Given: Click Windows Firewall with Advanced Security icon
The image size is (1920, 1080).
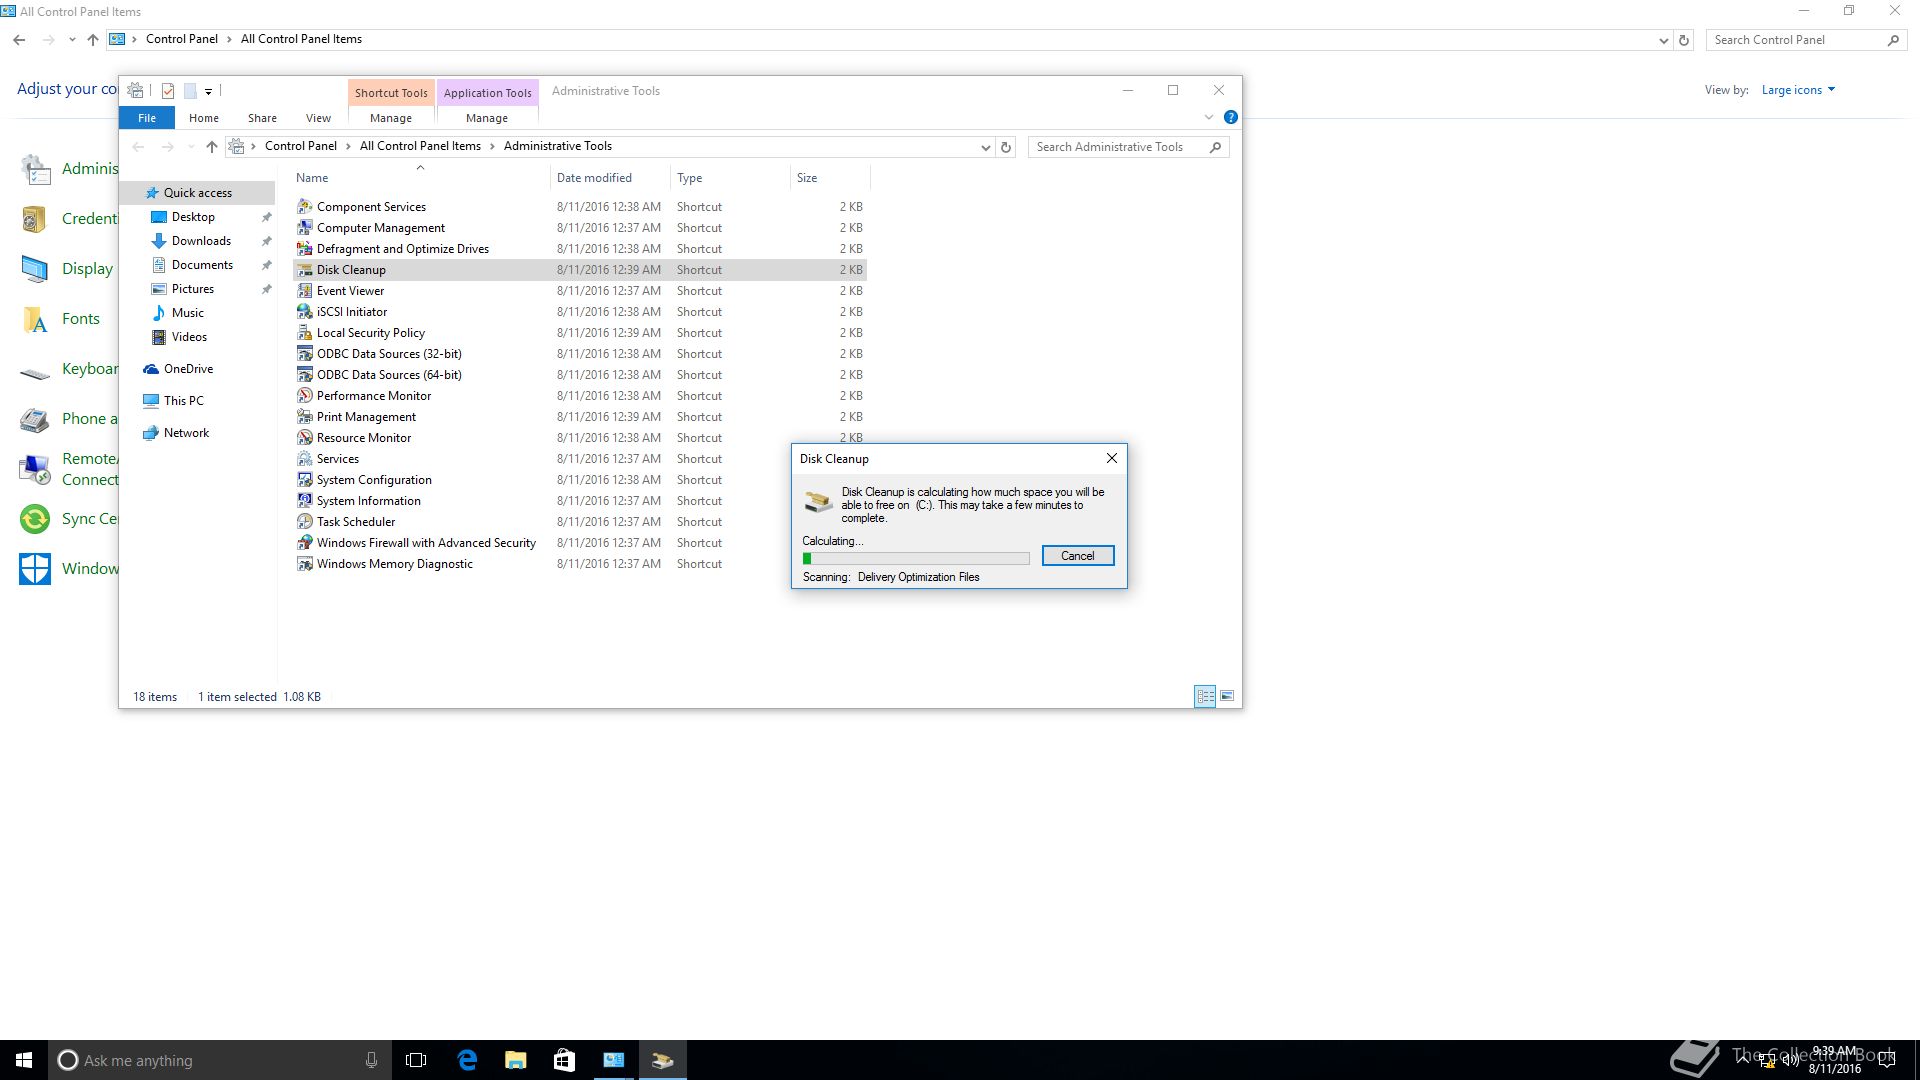Looking at the screenshot, I should 305,542.
